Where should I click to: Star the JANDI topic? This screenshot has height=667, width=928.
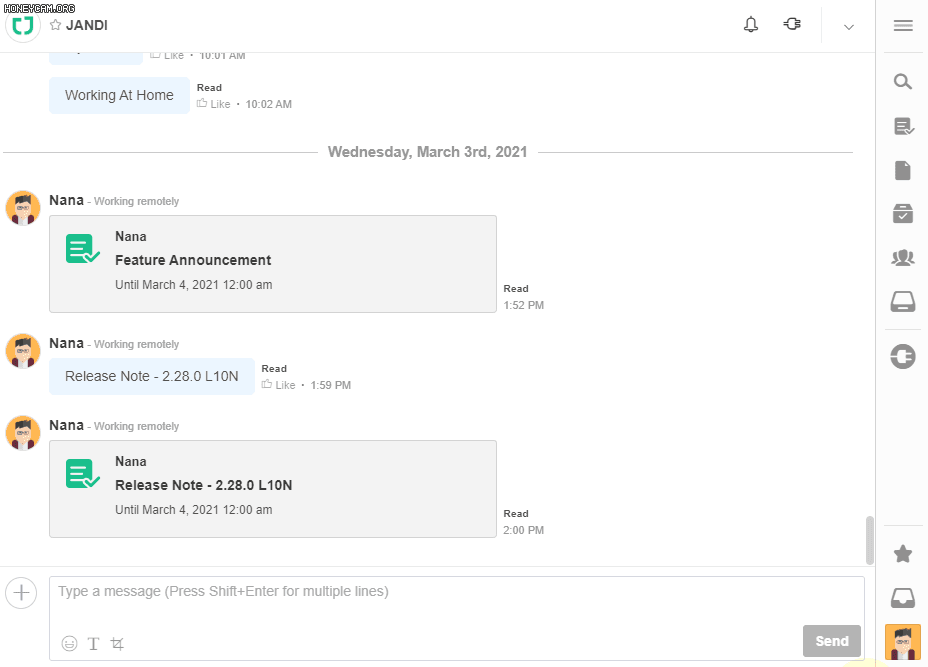click(56, 25)
